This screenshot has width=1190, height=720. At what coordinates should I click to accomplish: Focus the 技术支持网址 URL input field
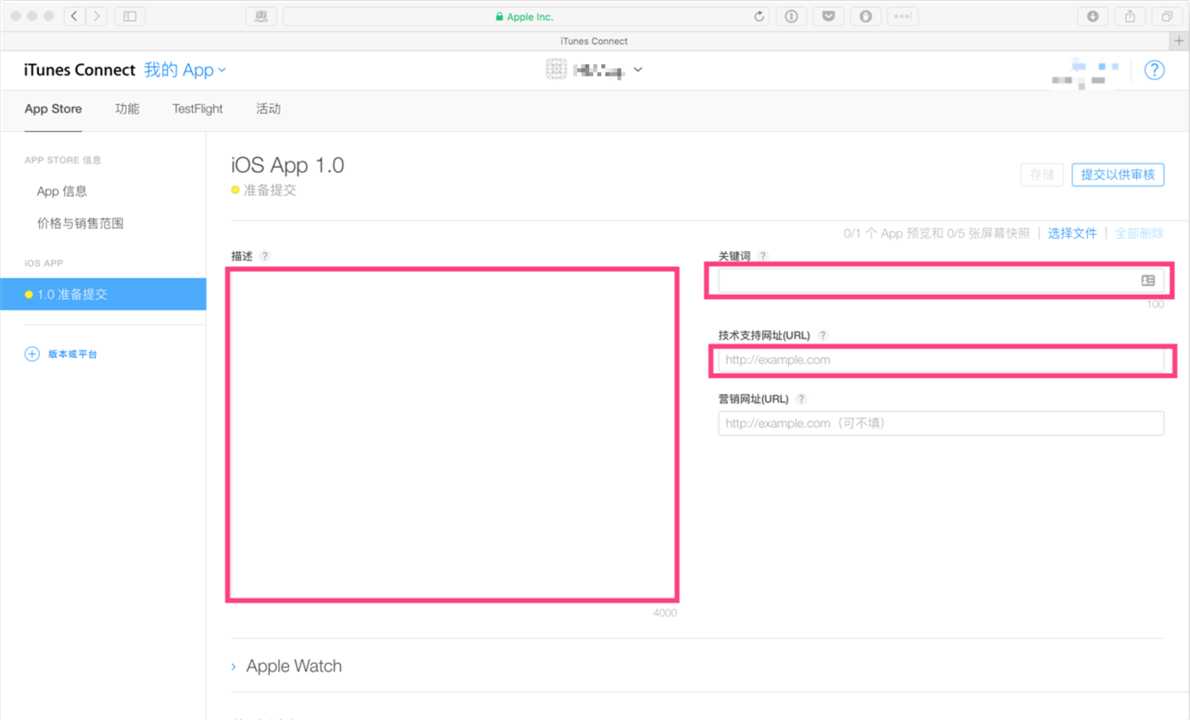point(940,360)
